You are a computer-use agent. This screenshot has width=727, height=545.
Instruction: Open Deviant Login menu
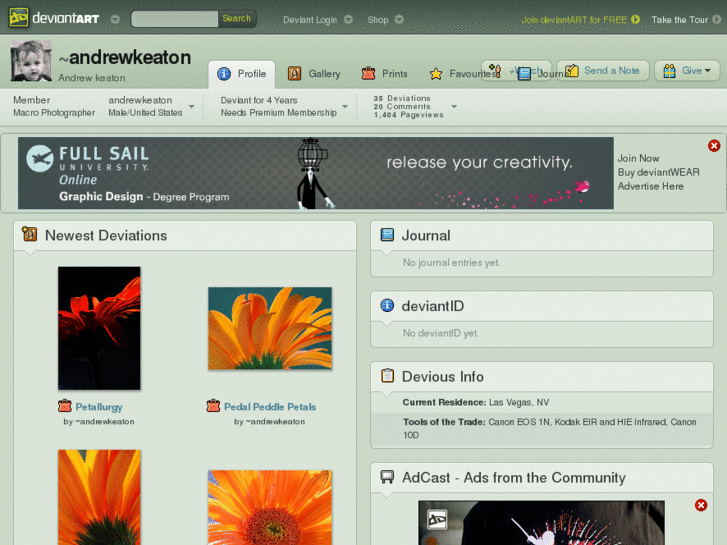coord(310,19)
